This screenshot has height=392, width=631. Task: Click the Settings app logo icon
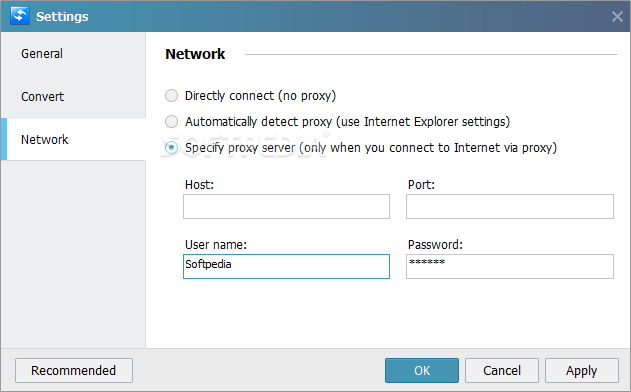20,16
